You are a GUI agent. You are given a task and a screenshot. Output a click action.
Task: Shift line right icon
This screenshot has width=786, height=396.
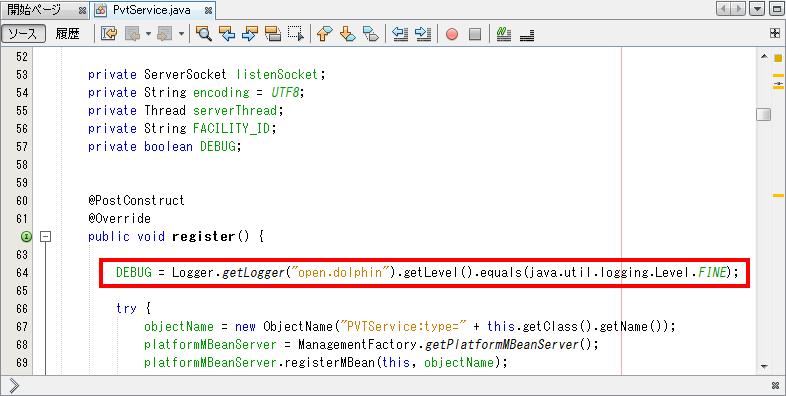pyautogui.click(x=423, y=34)
